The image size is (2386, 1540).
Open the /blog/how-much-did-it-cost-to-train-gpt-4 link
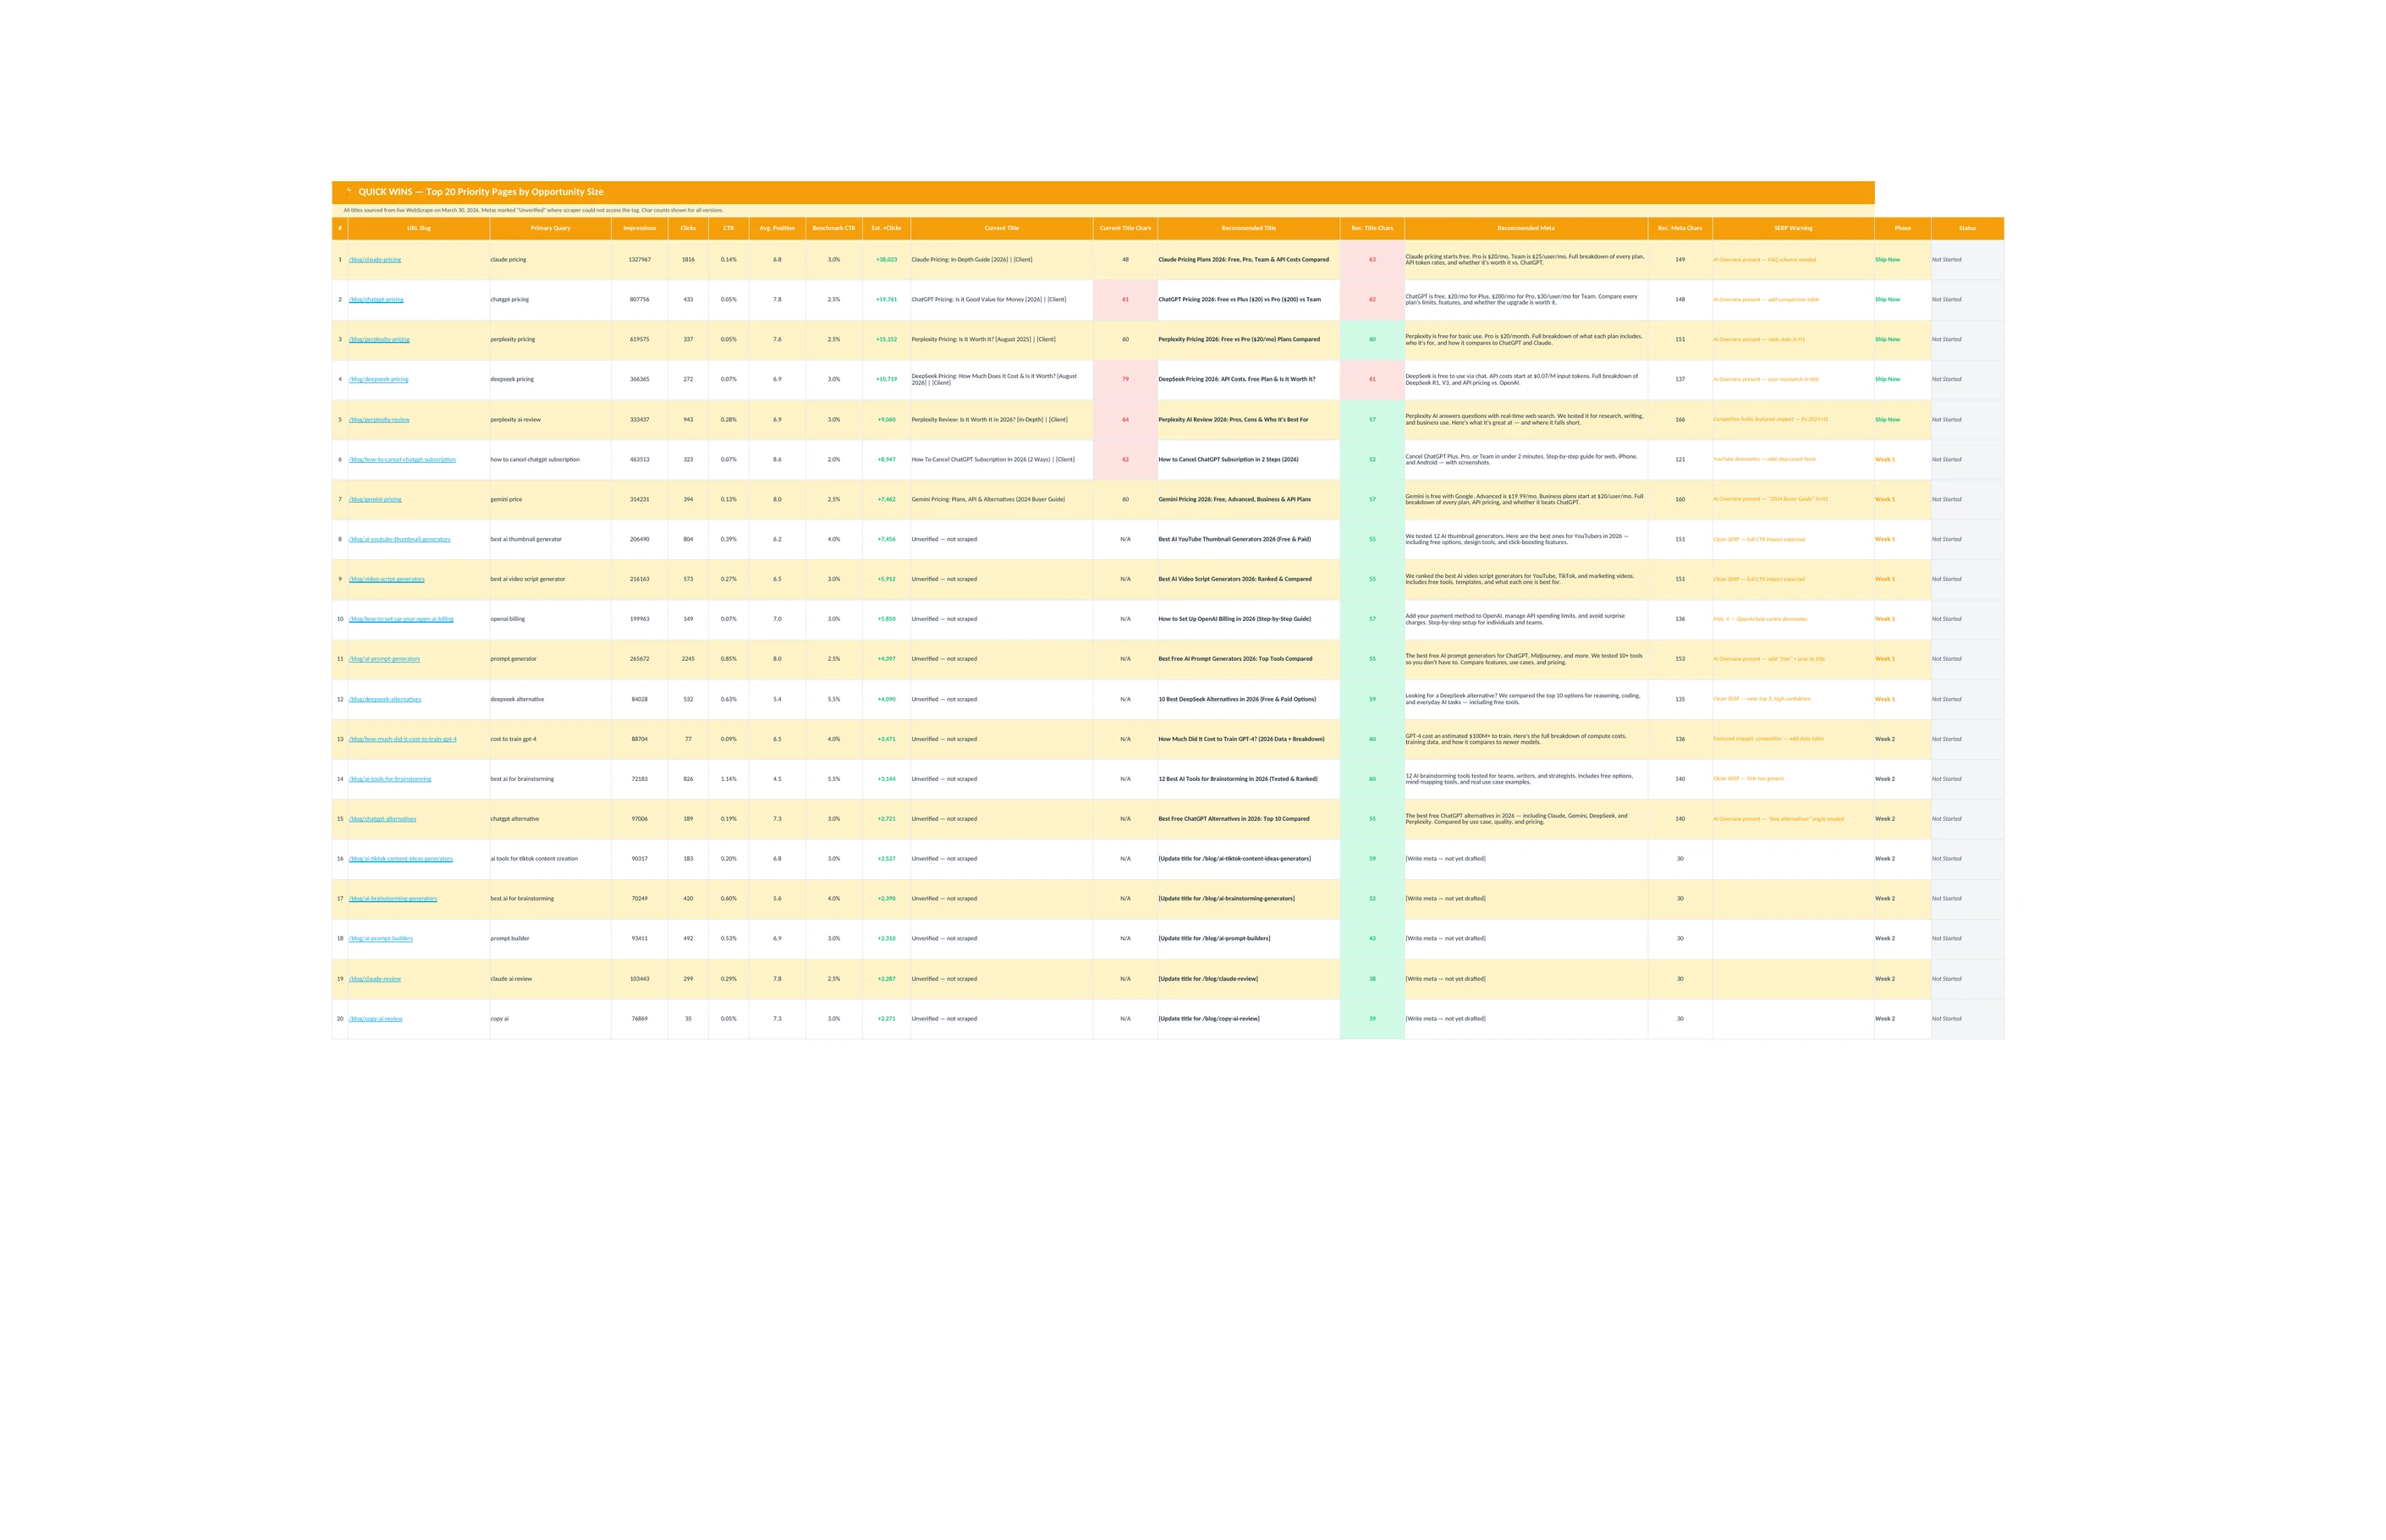pos(402,740)
